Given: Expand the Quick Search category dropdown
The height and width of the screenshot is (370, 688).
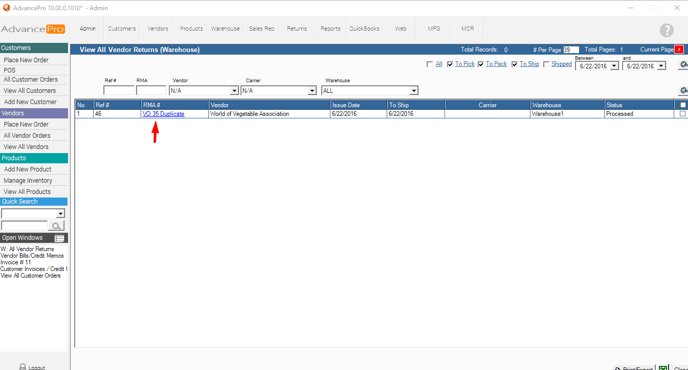Looking at the screenshot, I should tap(61, 214).
